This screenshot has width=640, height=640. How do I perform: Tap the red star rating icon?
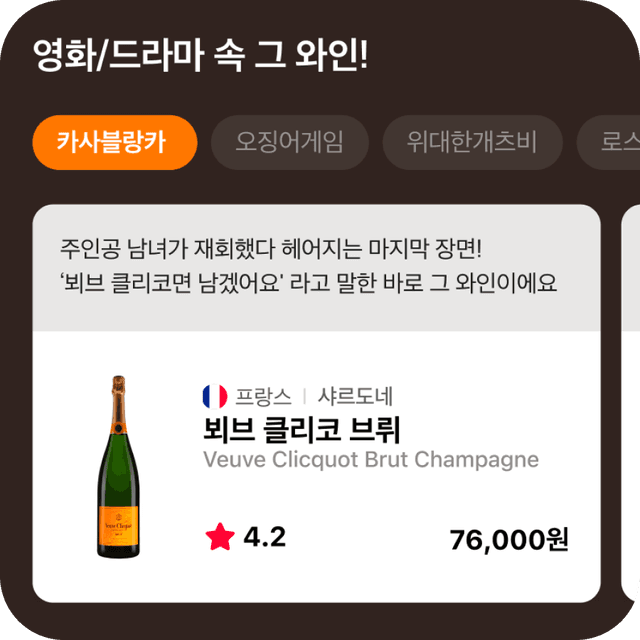[219, 538]
